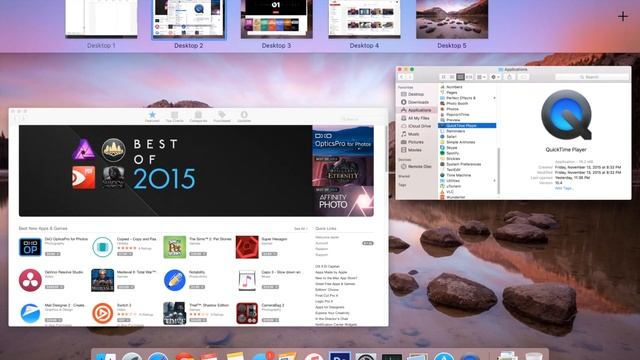The width and height of the screenshot is (640, 360).
Task: Open the Editors' Choice quick link
Action: 327,290
